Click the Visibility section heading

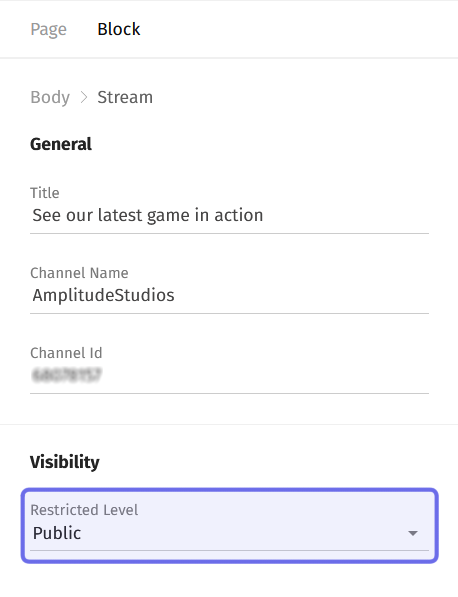click(65, 462)
